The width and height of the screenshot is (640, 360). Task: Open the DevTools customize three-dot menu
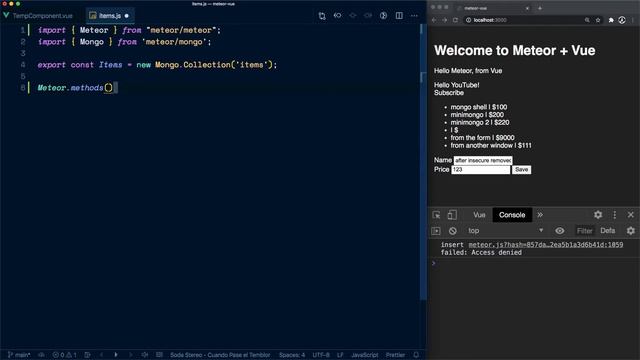pos(615,215)
